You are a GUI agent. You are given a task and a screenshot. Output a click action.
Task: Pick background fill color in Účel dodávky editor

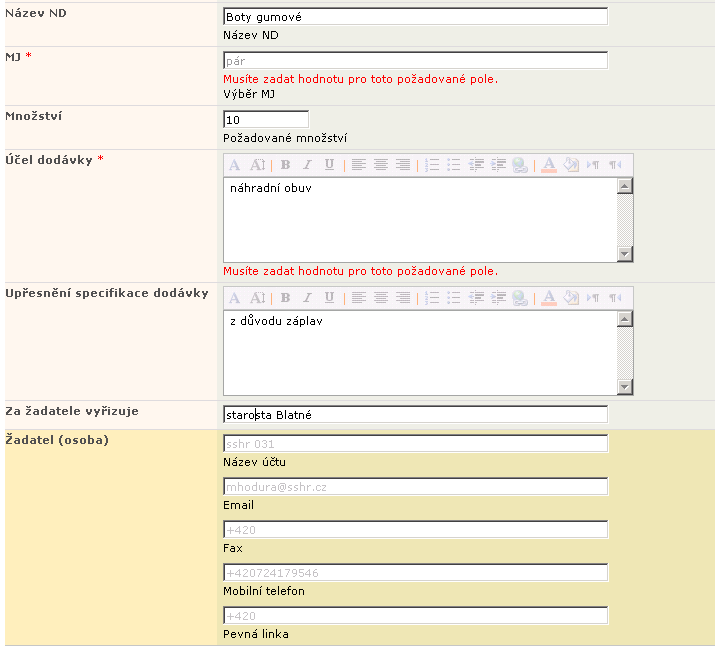[x=571, y=165]
